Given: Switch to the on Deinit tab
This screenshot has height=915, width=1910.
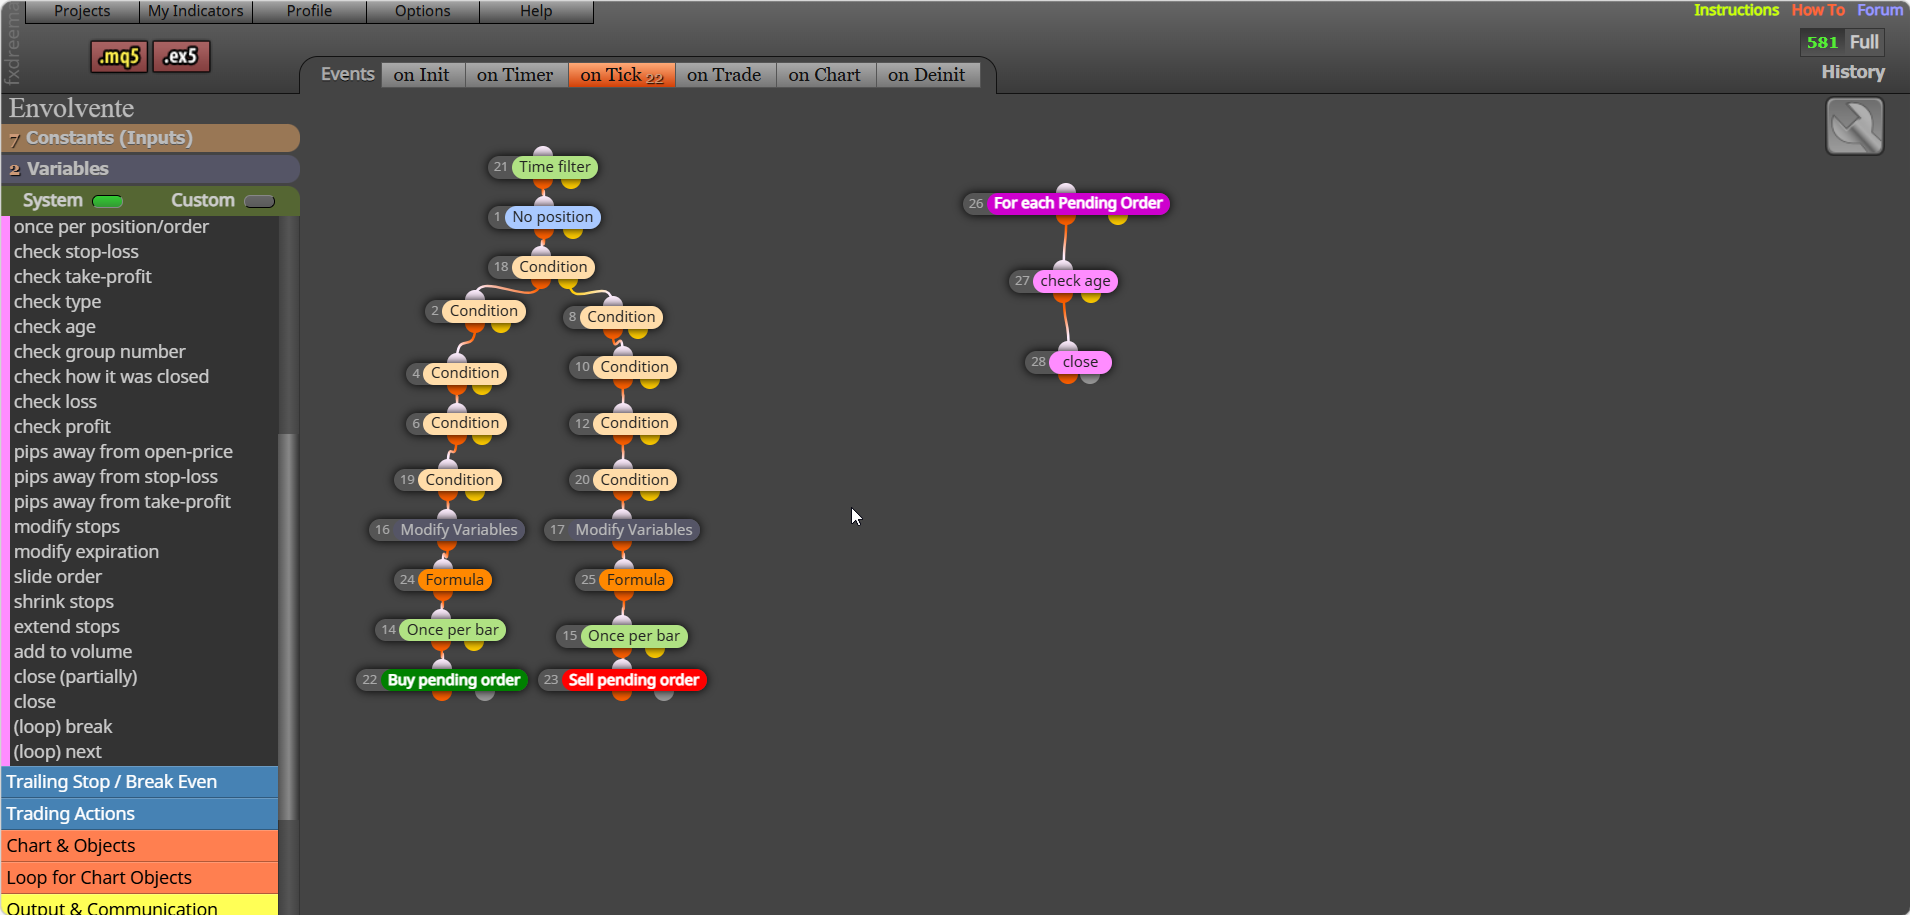Looking at the screenshot, I should tap(927, 75).
